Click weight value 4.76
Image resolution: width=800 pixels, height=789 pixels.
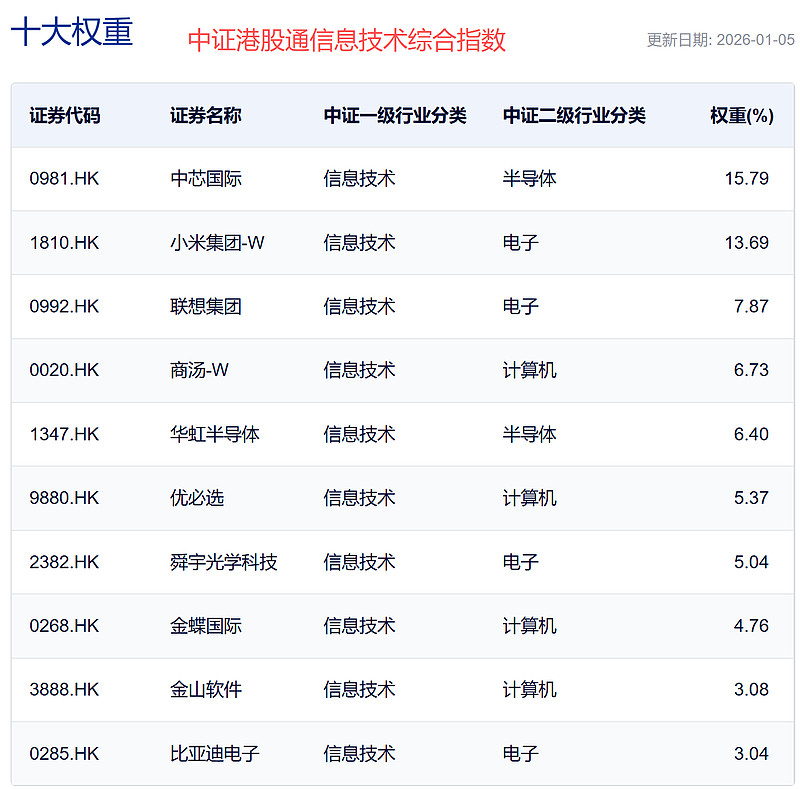pos(751,626)
